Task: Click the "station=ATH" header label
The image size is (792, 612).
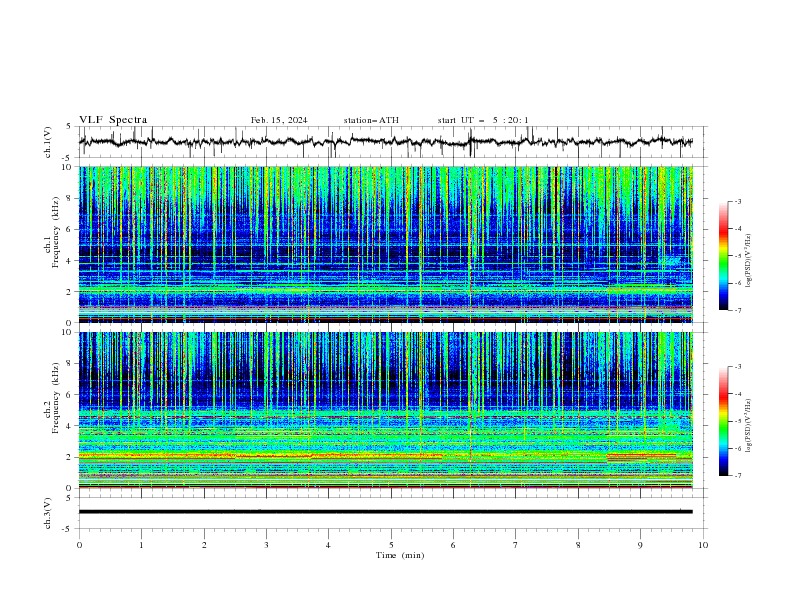Action: point(371,120)
